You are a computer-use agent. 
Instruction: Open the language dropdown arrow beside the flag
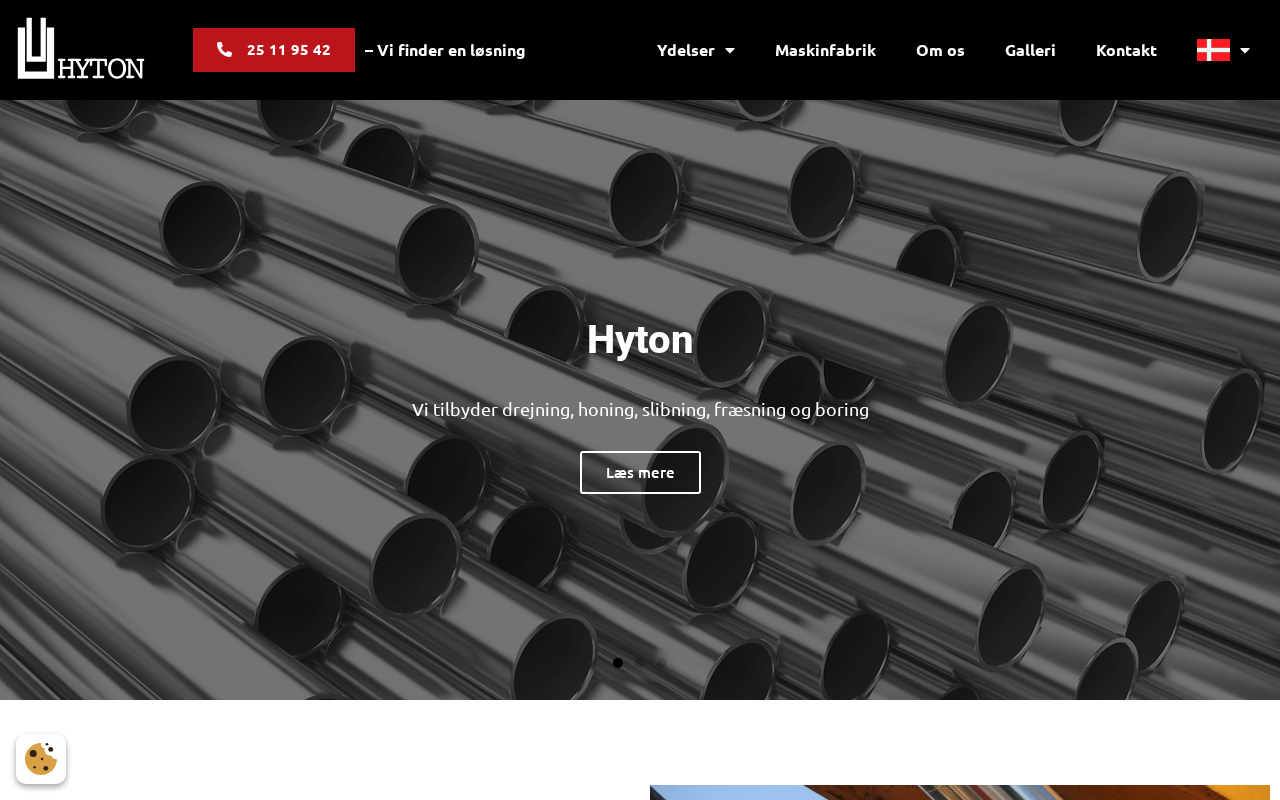point(1245,50)
